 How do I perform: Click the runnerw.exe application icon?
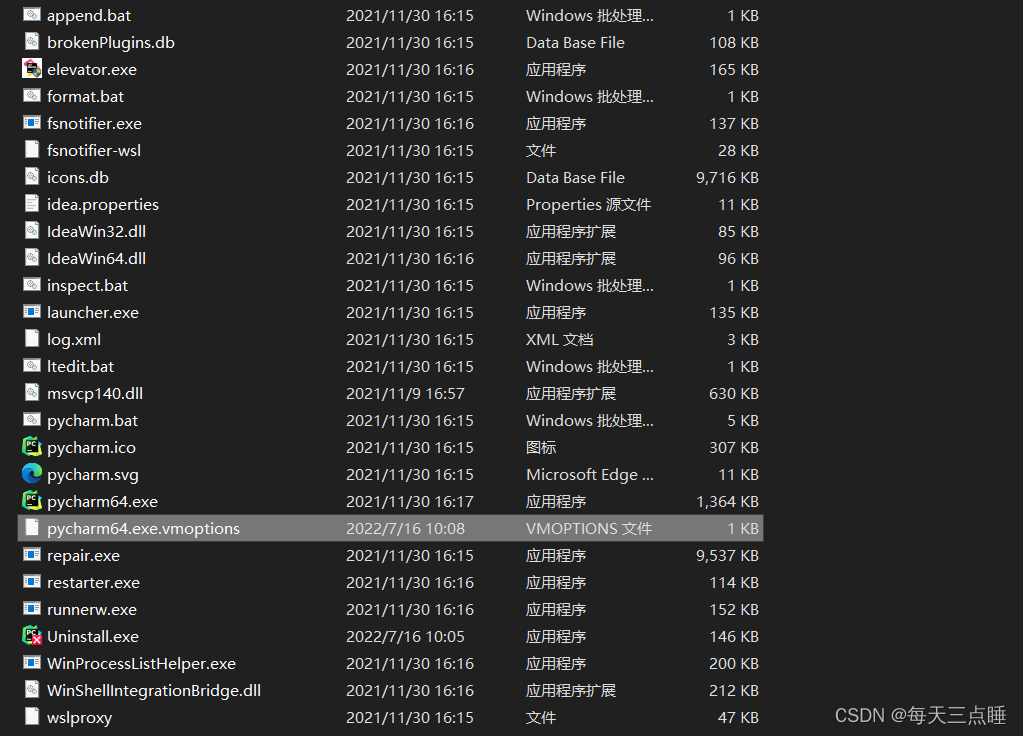click(32, 609)
